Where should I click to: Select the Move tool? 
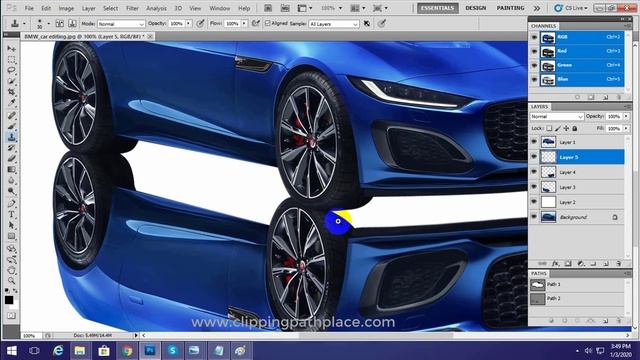coord(11,49)
